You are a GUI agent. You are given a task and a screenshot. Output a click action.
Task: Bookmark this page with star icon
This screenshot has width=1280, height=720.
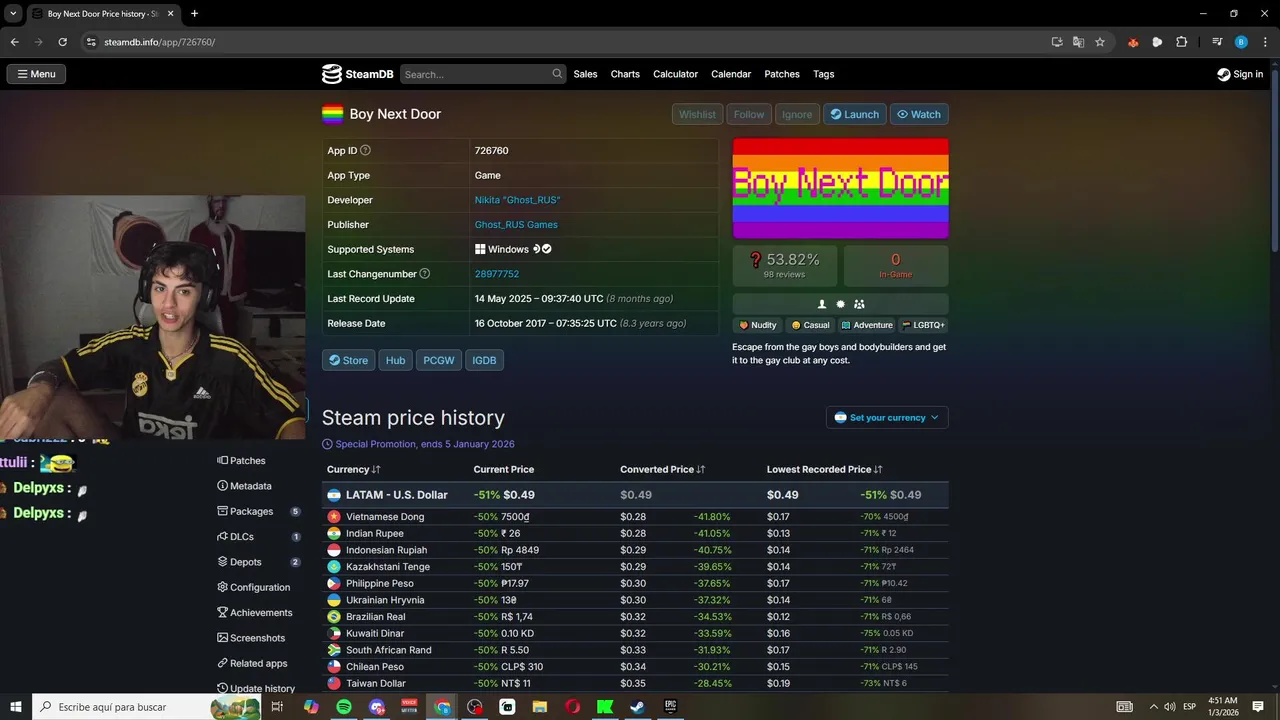coord(1100,42)
